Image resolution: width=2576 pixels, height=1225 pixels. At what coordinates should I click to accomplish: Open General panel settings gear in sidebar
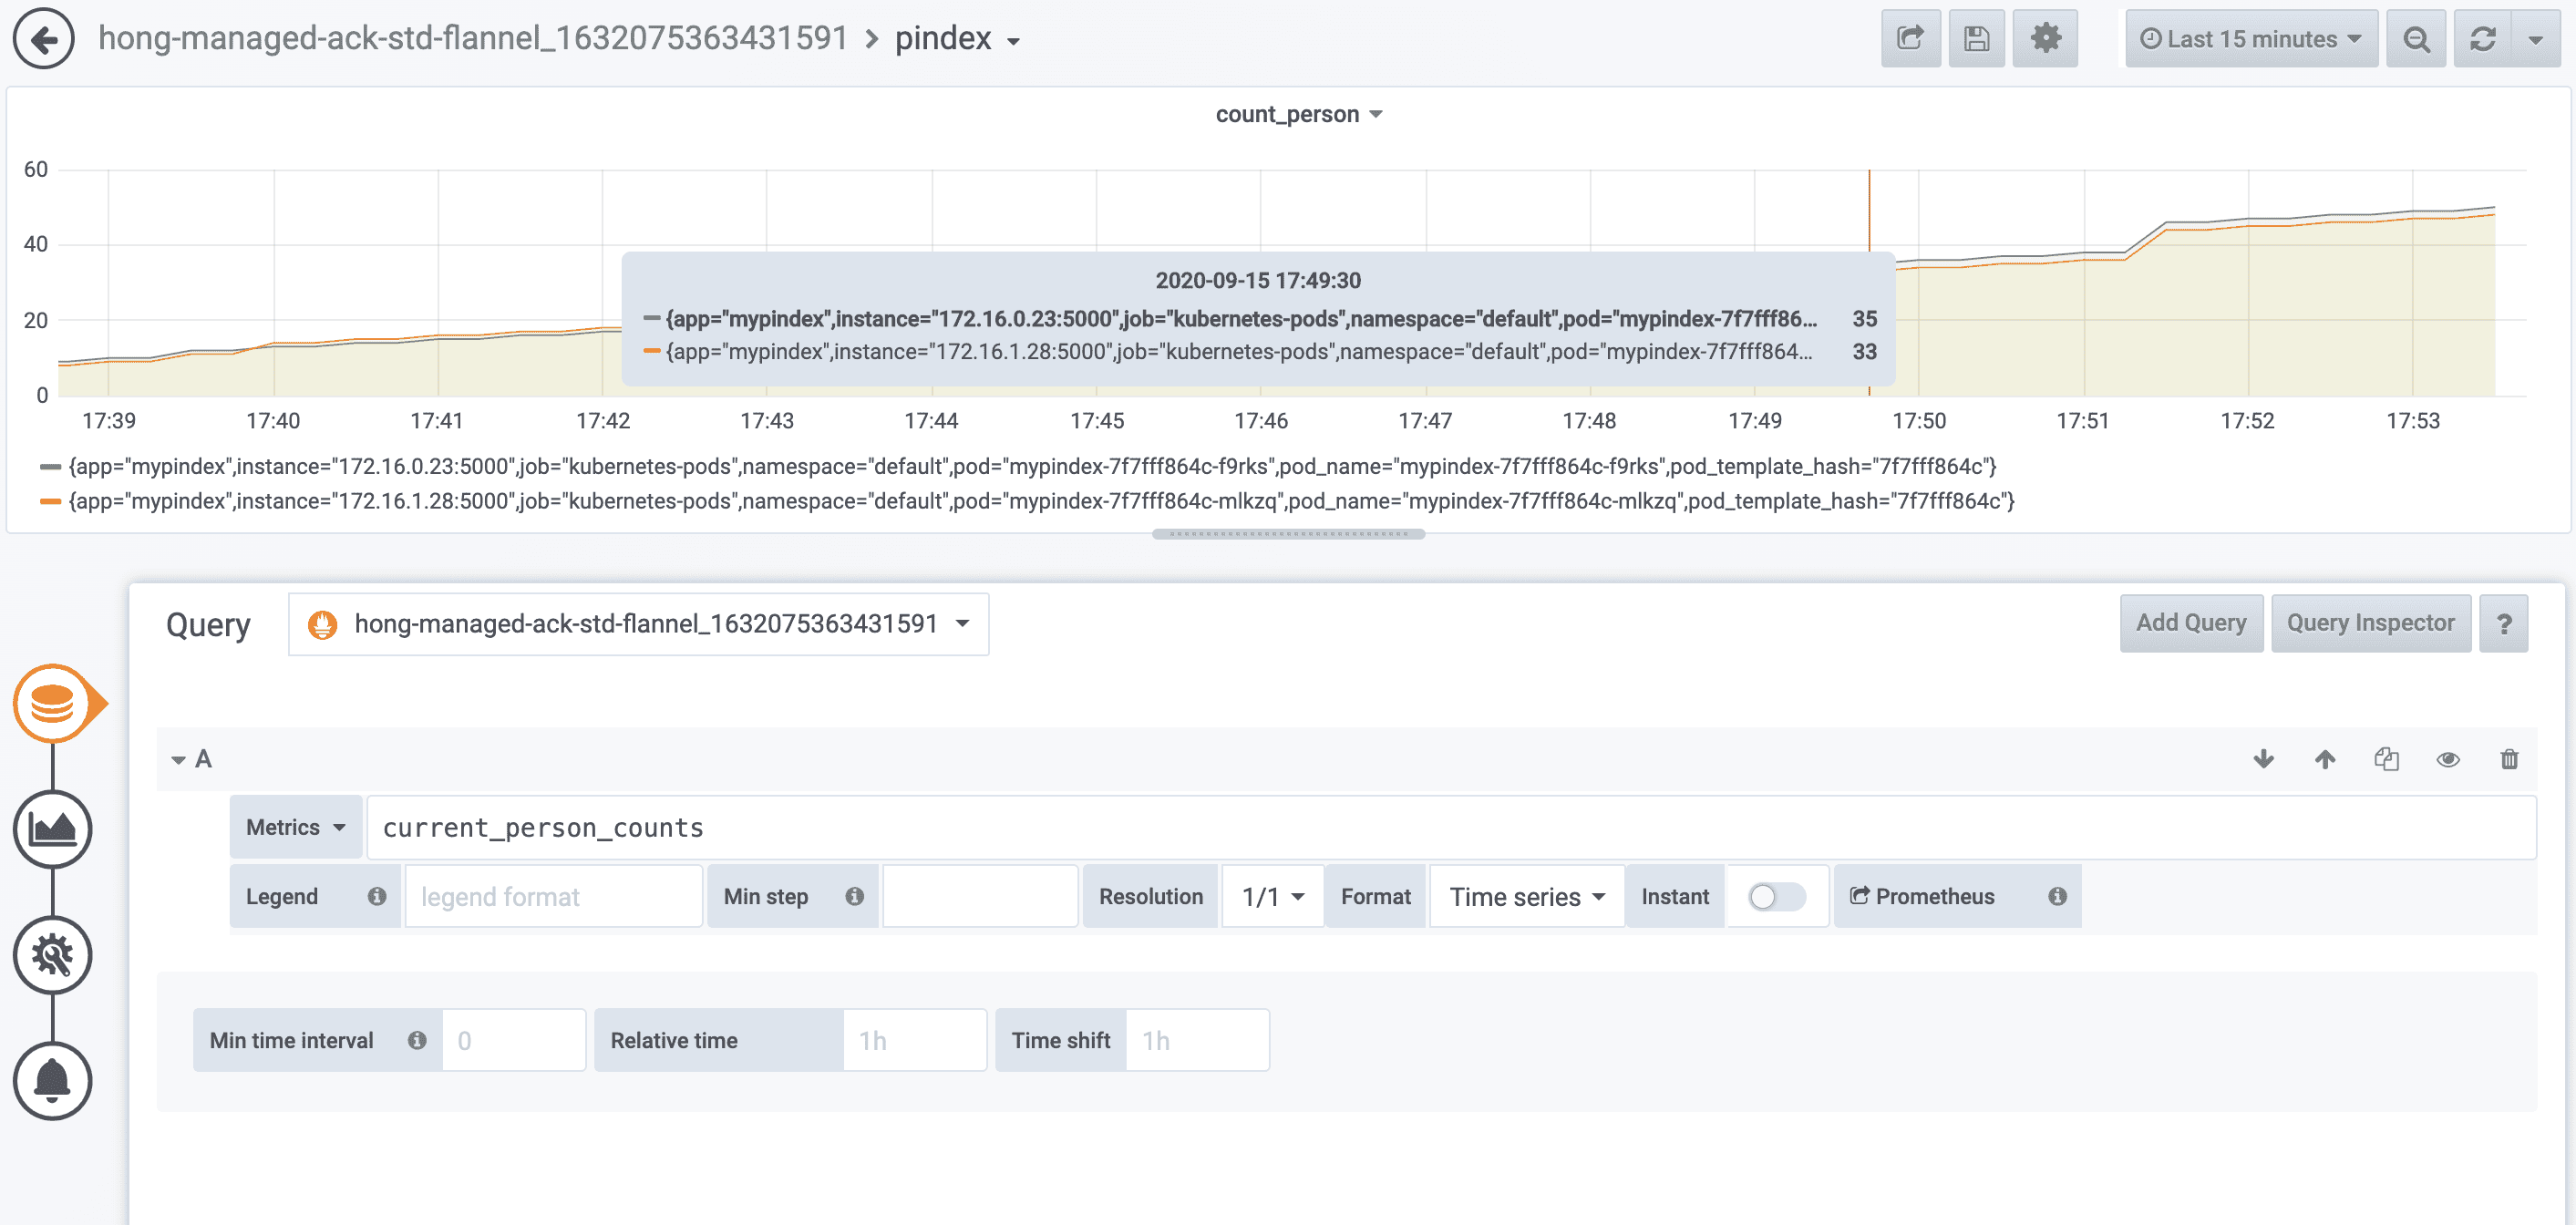pos(52,955)
